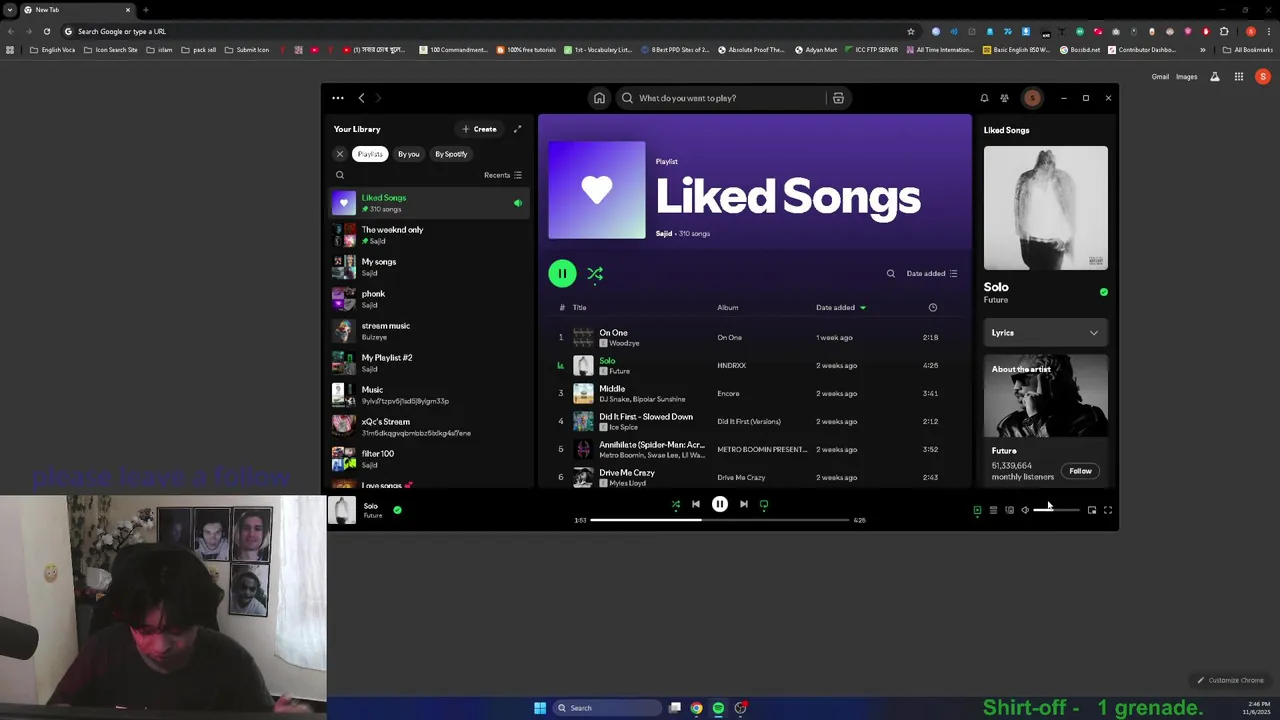The width and height of the screenshot is (1280, 720).
Task: Open Windows Start button
Action: tap(540, 708)
